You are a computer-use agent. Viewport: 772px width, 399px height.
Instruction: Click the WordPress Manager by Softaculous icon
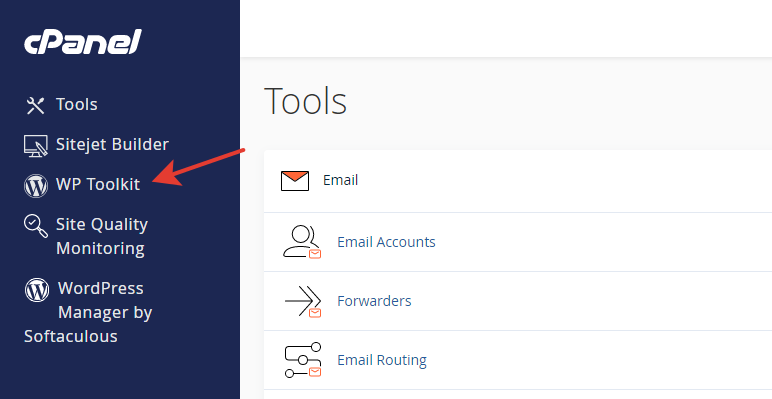point(37,290)
